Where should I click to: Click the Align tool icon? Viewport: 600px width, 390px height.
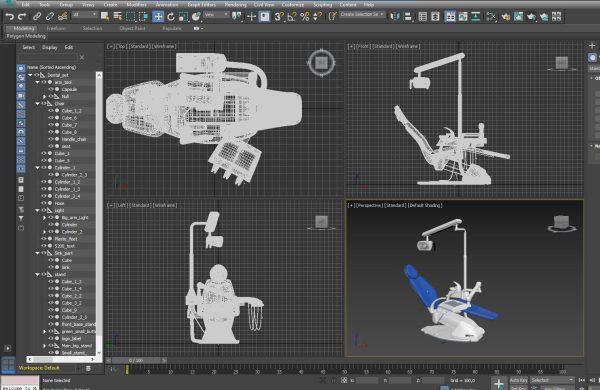(408, 16)
